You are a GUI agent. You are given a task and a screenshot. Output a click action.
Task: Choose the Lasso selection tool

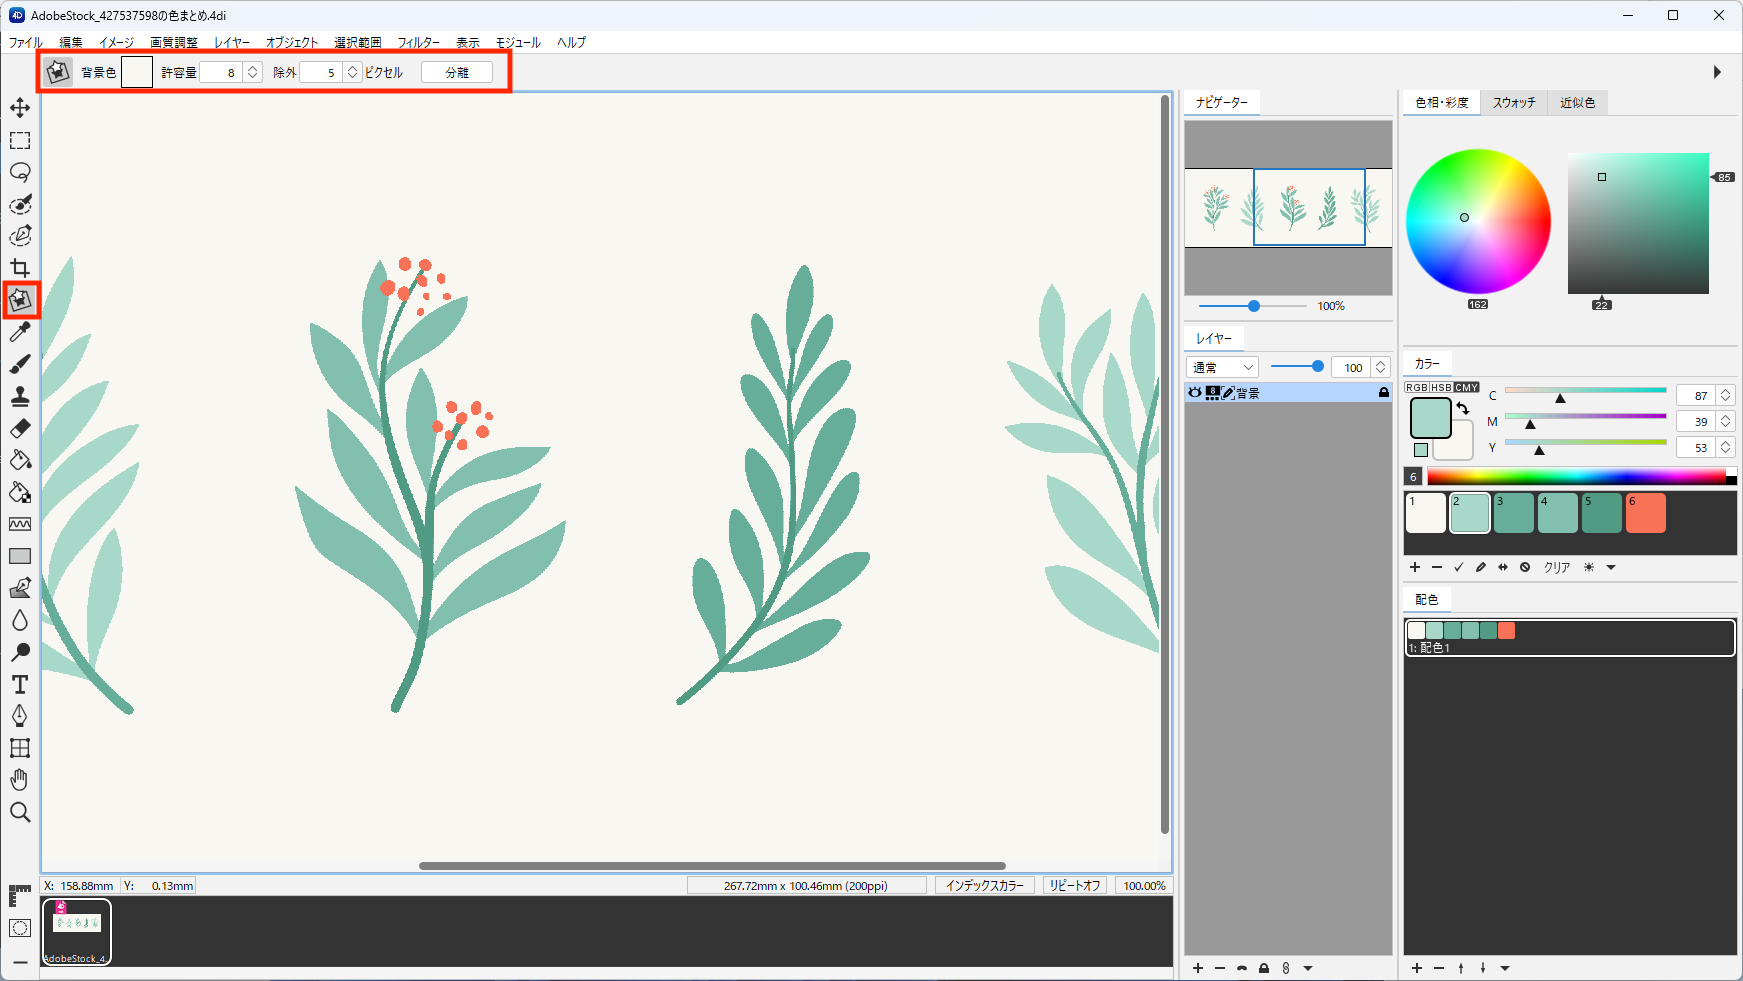pos(20,172)
